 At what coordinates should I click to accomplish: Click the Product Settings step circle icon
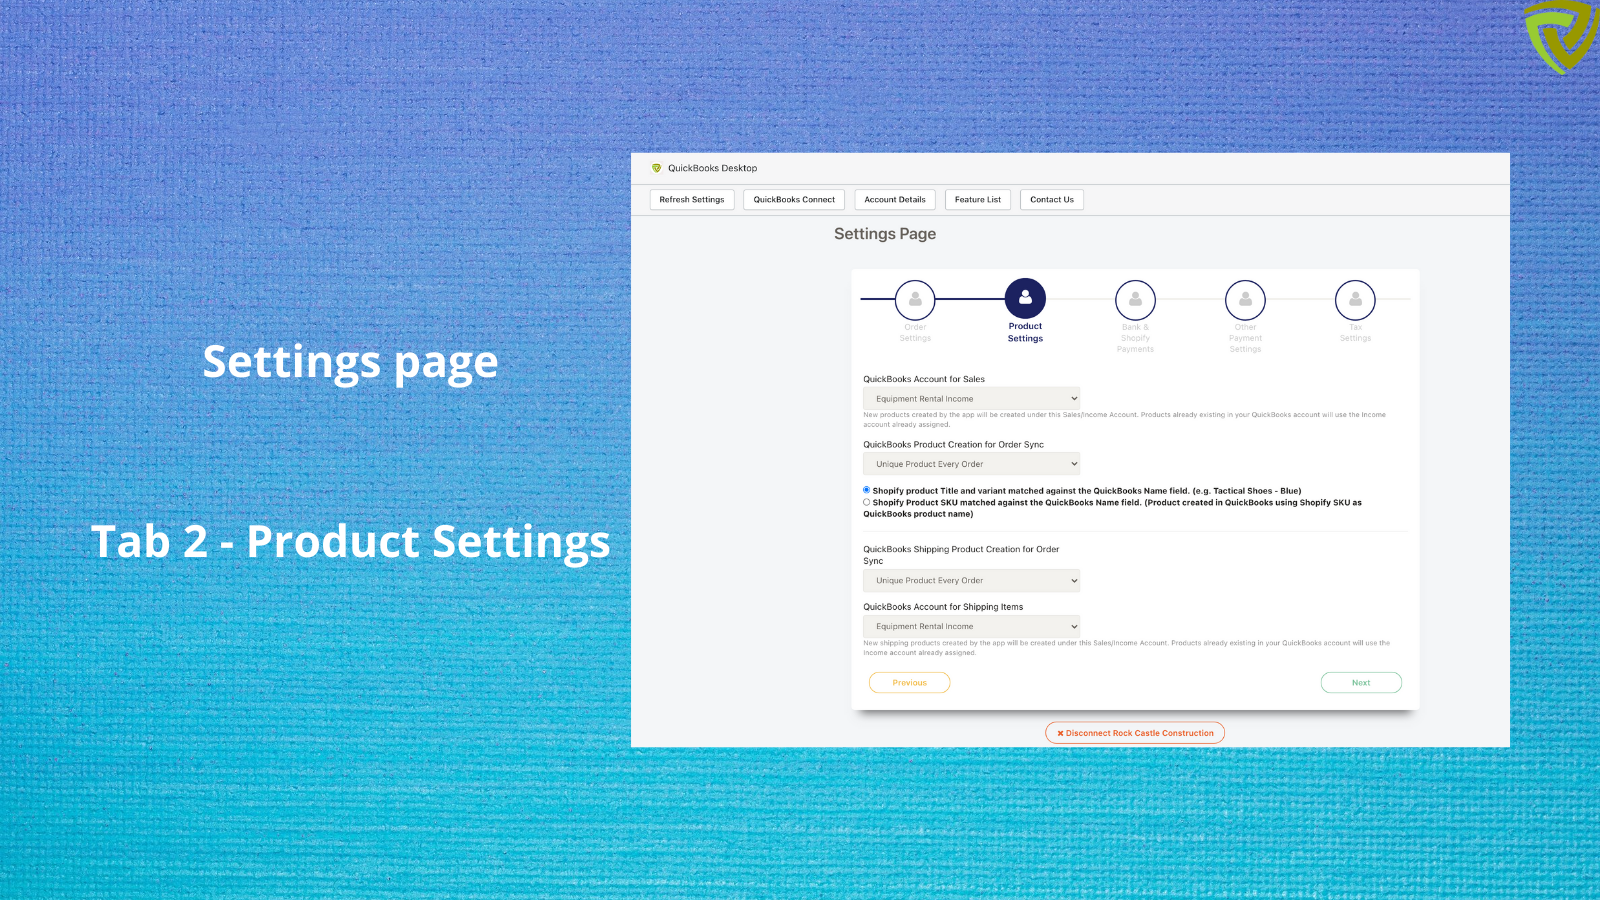pos(1025,298)
